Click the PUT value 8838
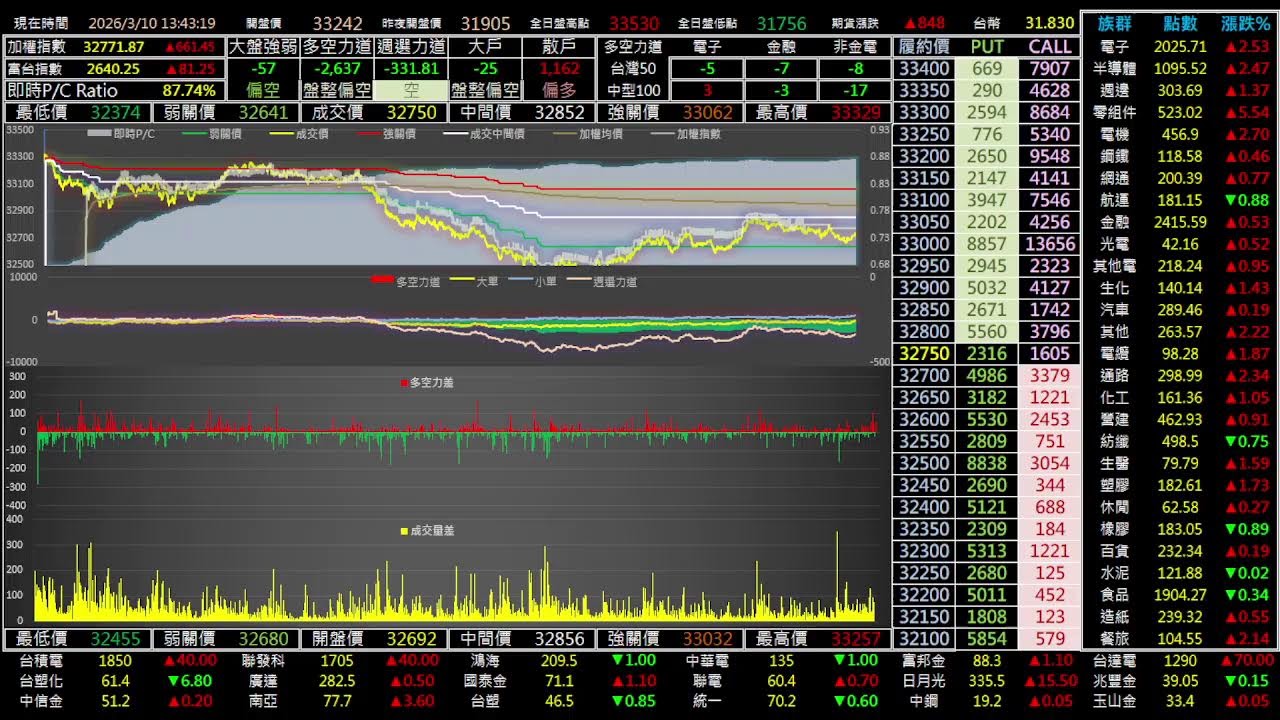 [x=987, y=463]
